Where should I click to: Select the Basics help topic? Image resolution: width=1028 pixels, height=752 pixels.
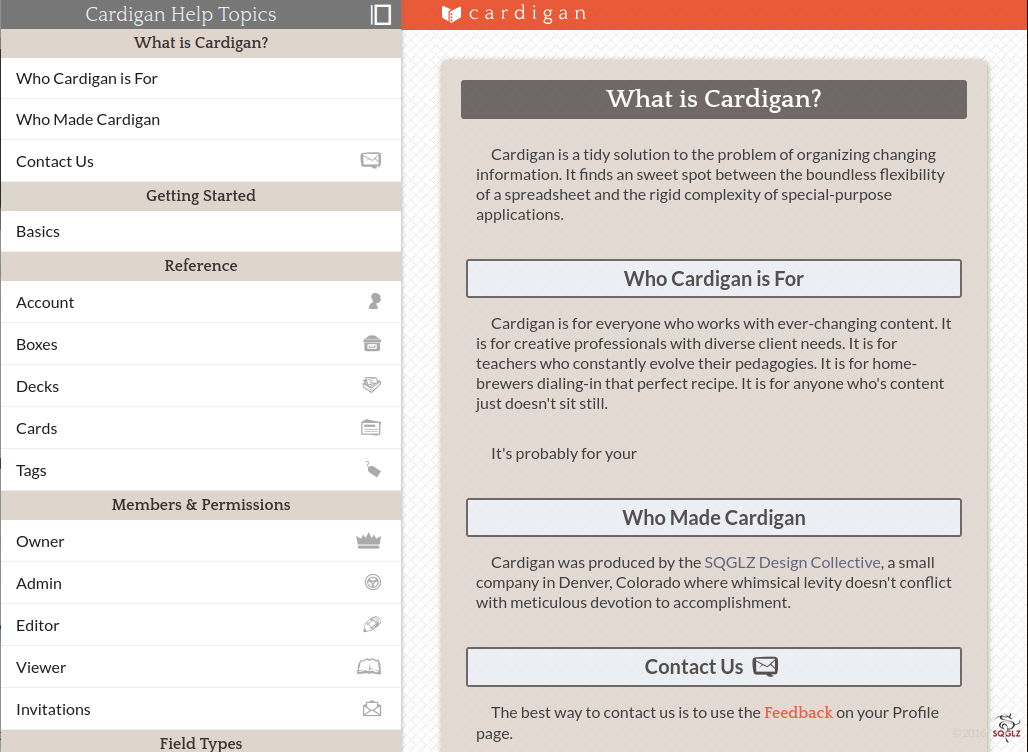(x=38, y=232)
